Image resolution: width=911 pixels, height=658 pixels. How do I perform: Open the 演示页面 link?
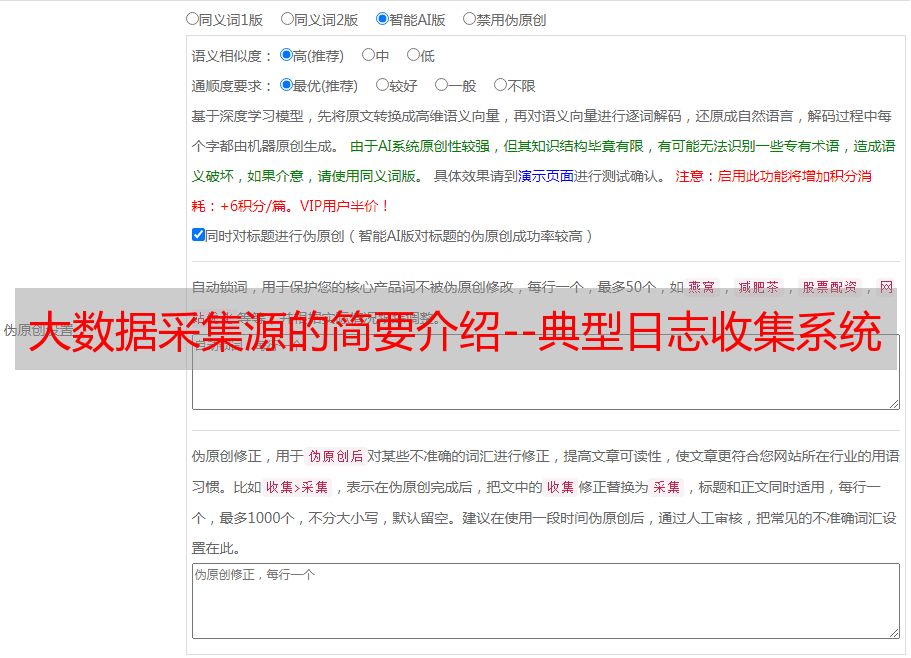coord(546,176)
